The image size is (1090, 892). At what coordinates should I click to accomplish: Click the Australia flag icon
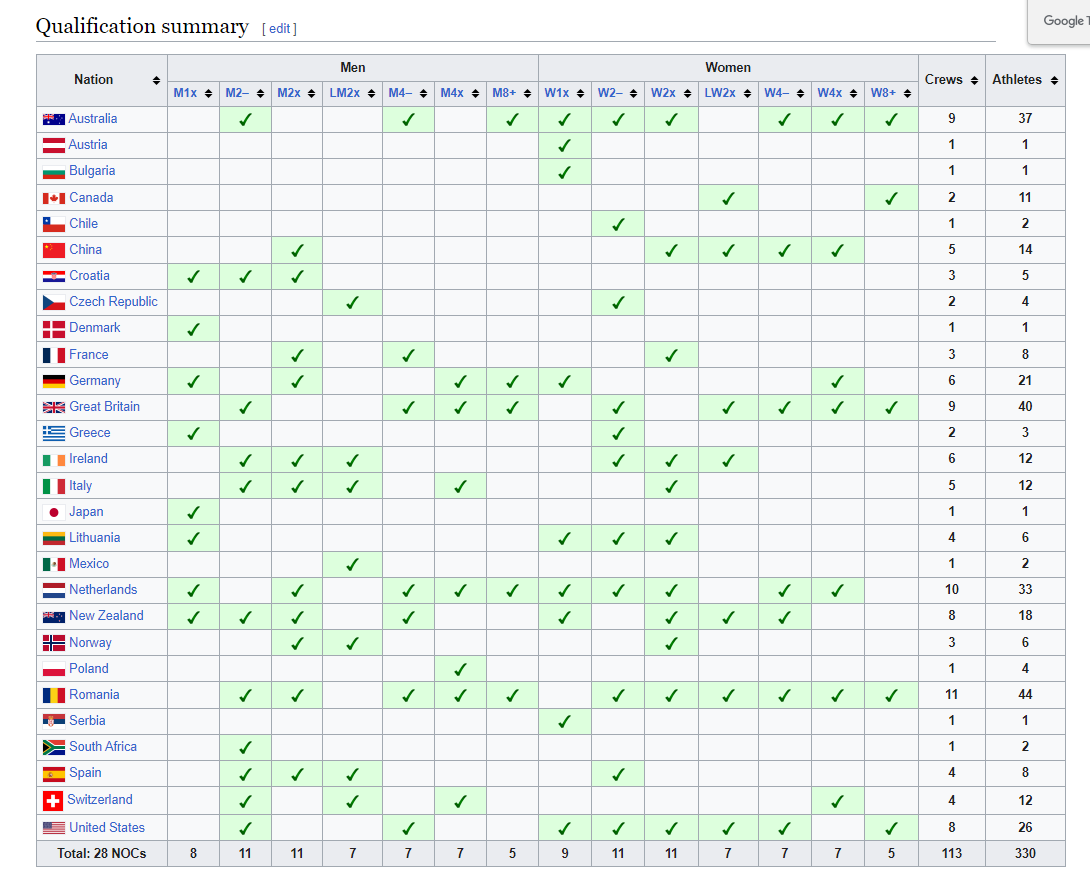pyautogui.click(x=54, y=119)
